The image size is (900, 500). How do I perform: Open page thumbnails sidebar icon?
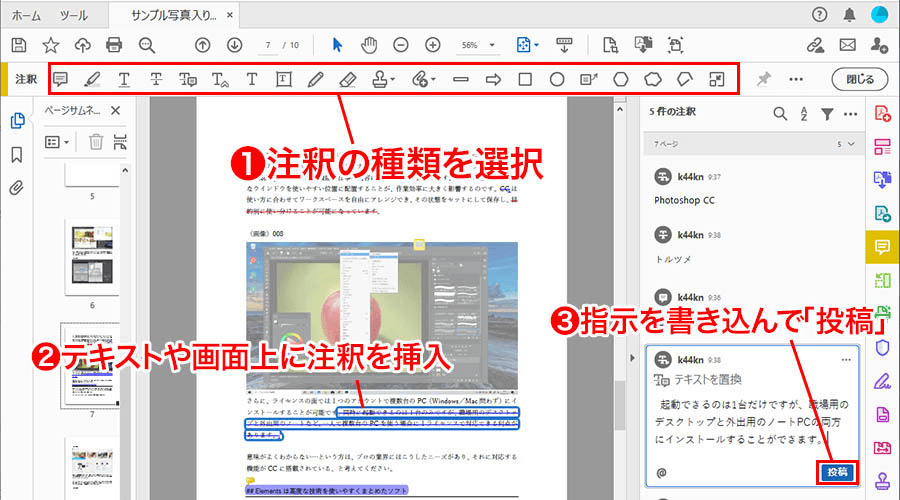point(17,121)
